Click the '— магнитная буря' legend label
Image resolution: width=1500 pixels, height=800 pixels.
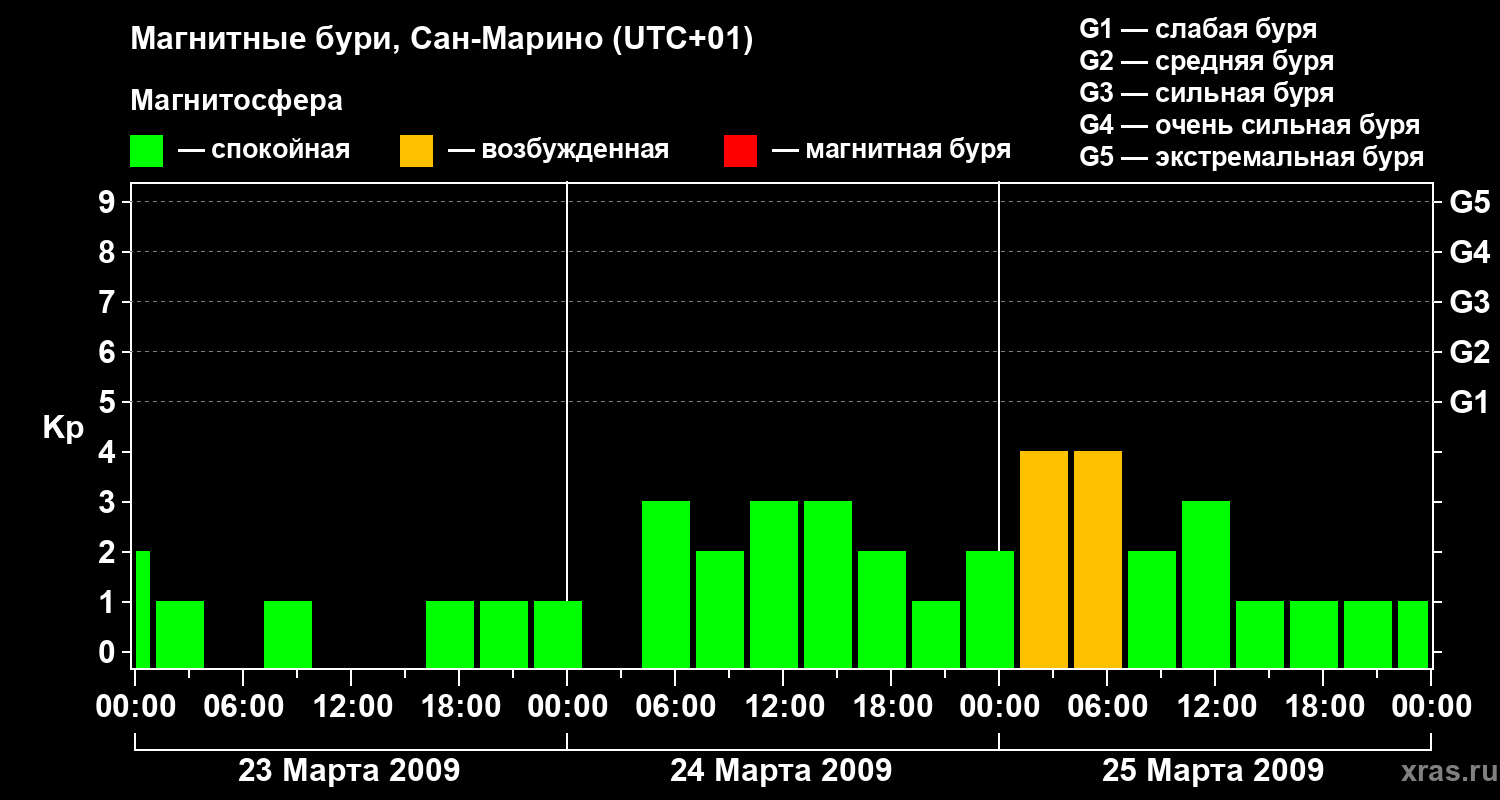[x=891, y=151]
